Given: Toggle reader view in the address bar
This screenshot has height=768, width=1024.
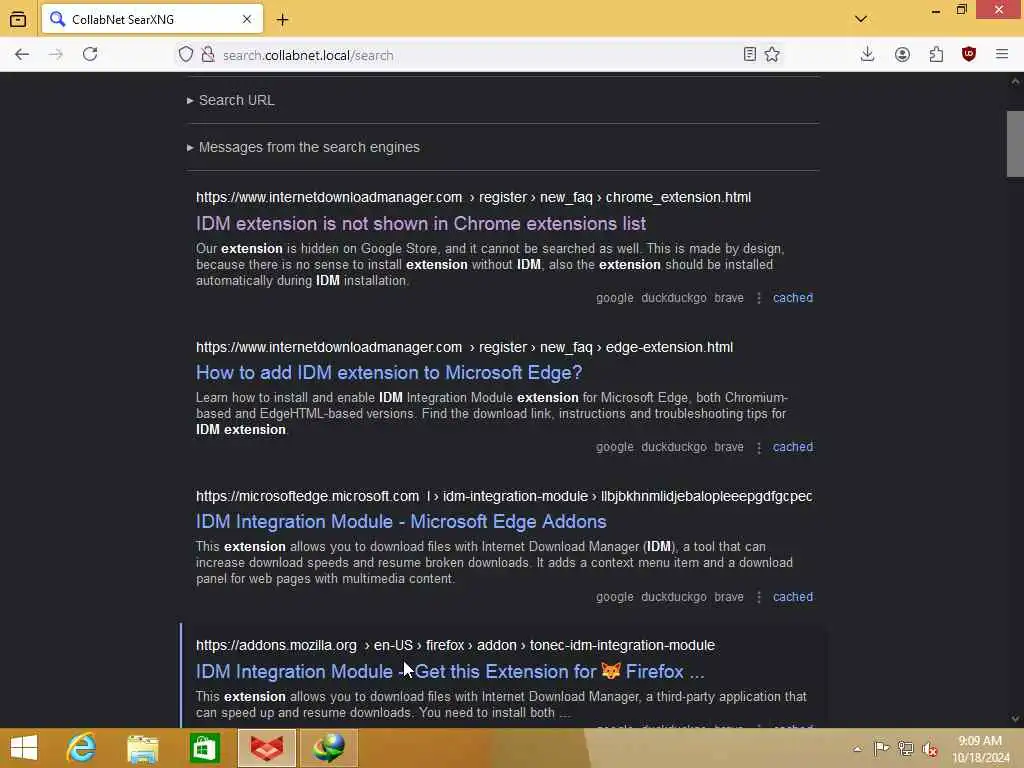Looking at the screenshot, I should click(x=750, y=54).
